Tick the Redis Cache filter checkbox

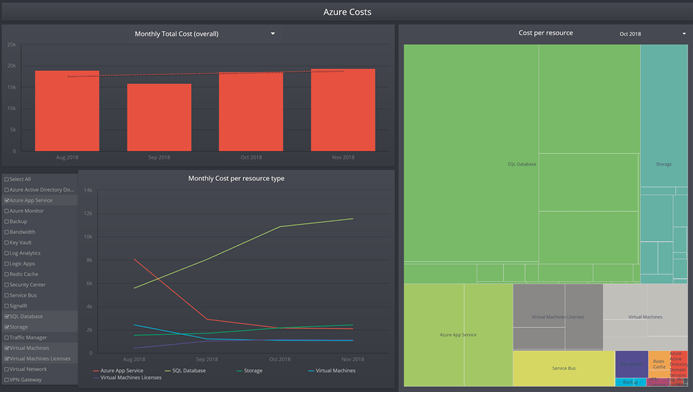[x=7, y=275]
